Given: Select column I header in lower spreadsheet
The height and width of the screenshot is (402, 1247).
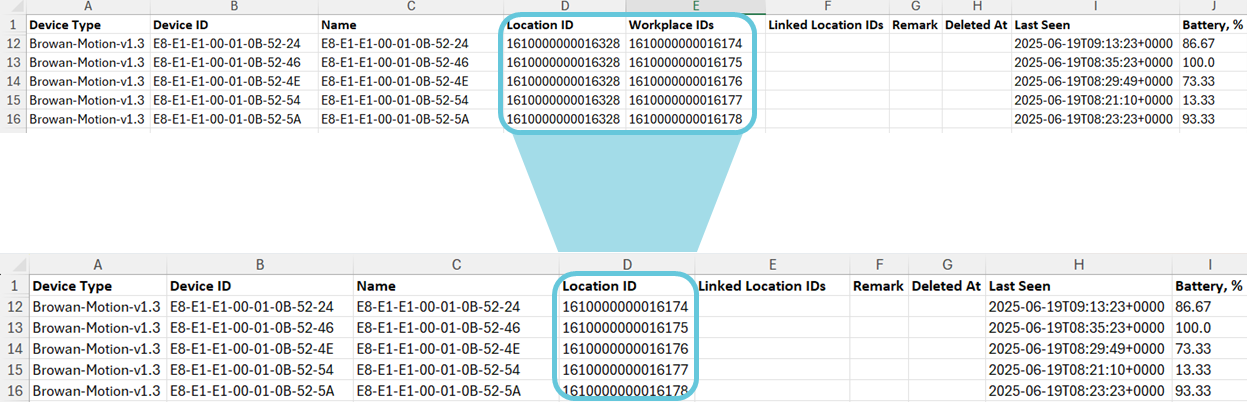Looking at the screenshot, I should (x=1209, y=265).
